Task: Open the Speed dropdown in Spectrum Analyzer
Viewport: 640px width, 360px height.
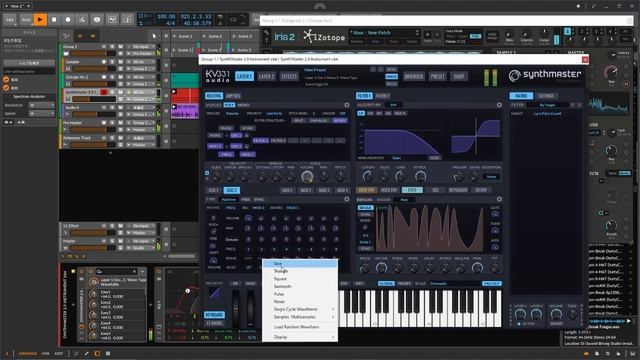Action: click(41, 113)
